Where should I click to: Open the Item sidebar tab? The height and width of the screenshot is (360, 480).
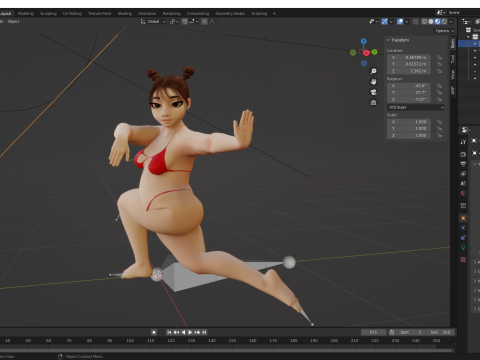coord(453,44)
